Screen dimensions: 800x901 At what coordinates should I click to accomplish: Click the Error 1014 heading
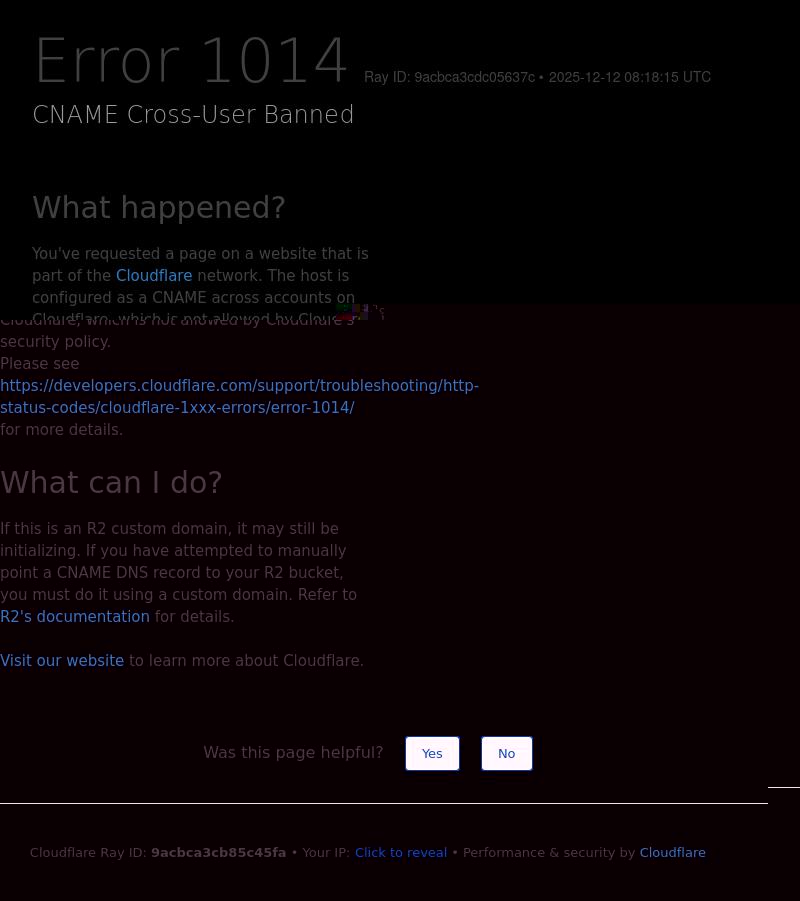coord(191,62)
